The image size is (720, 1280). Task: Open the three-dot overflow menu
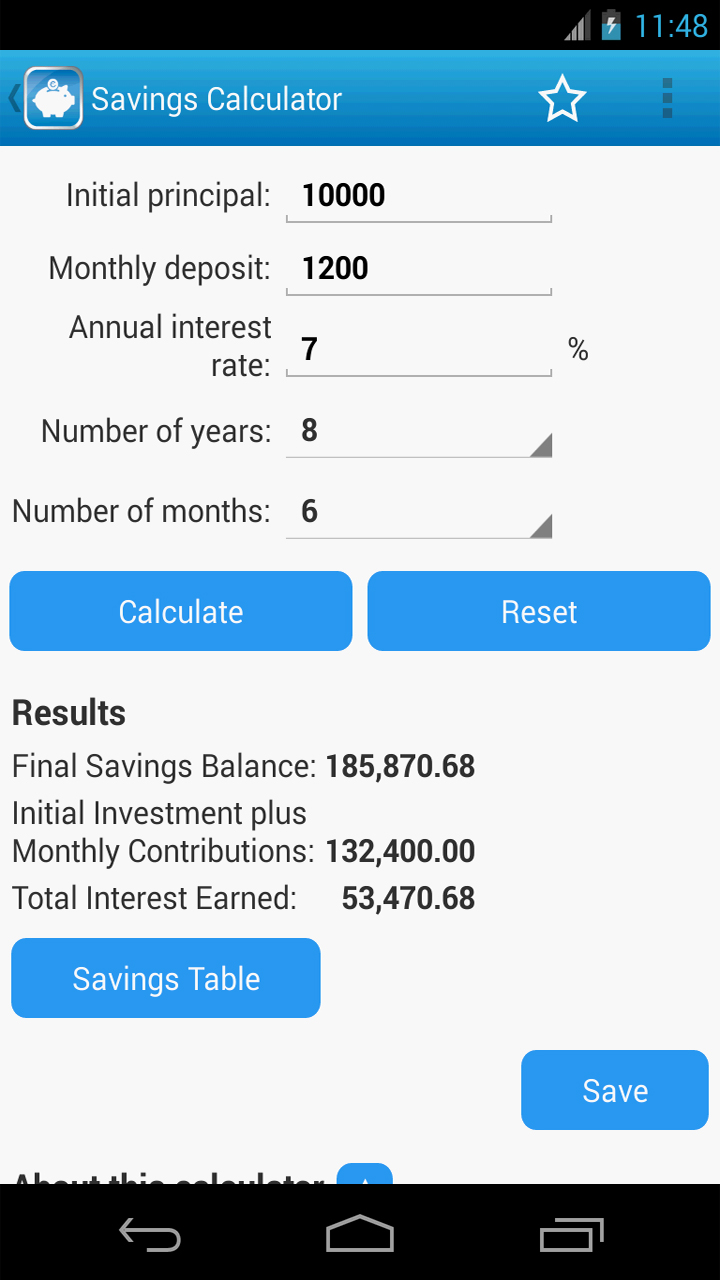(667, 99)
